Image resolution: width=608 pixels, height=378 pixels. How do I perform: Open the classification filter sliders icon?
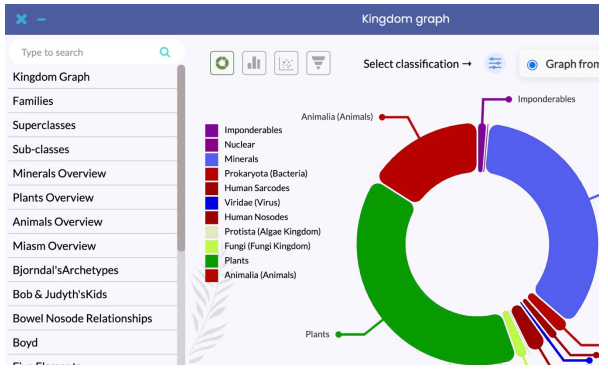(x=495, y=63)
